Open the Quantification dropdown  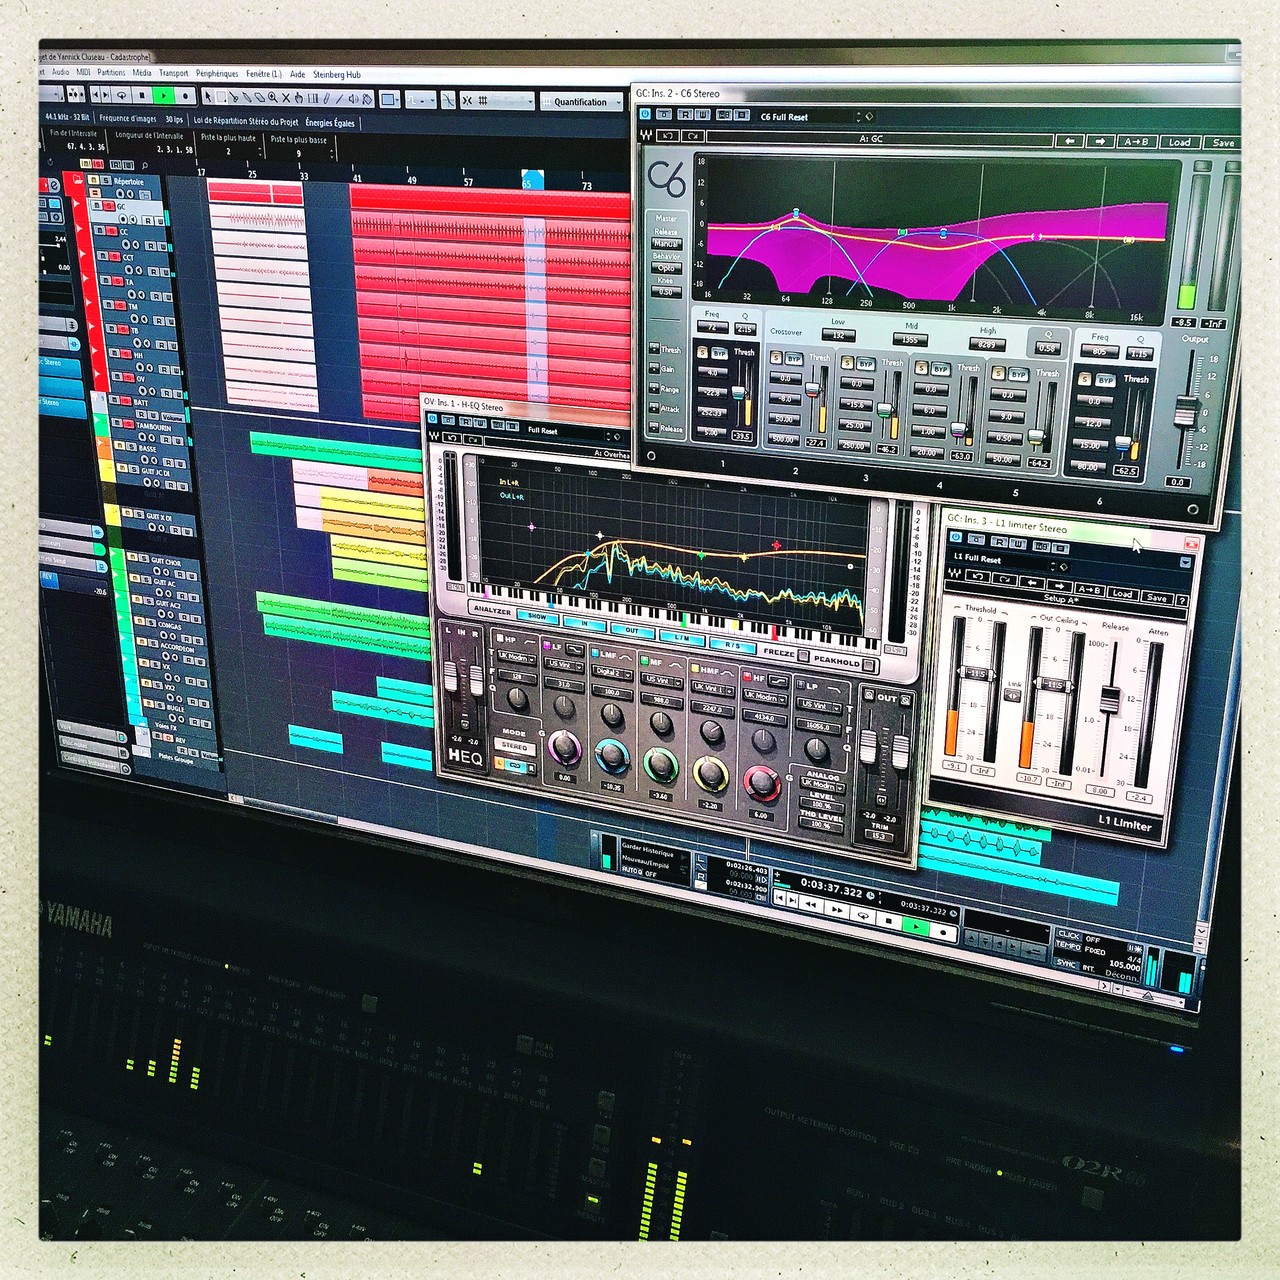[x=580, y=102]
